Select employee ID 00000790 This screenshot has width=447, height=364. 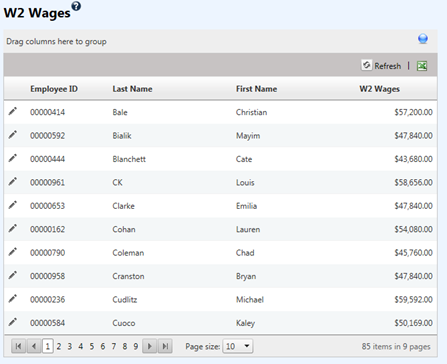click(x=47, y=253)
